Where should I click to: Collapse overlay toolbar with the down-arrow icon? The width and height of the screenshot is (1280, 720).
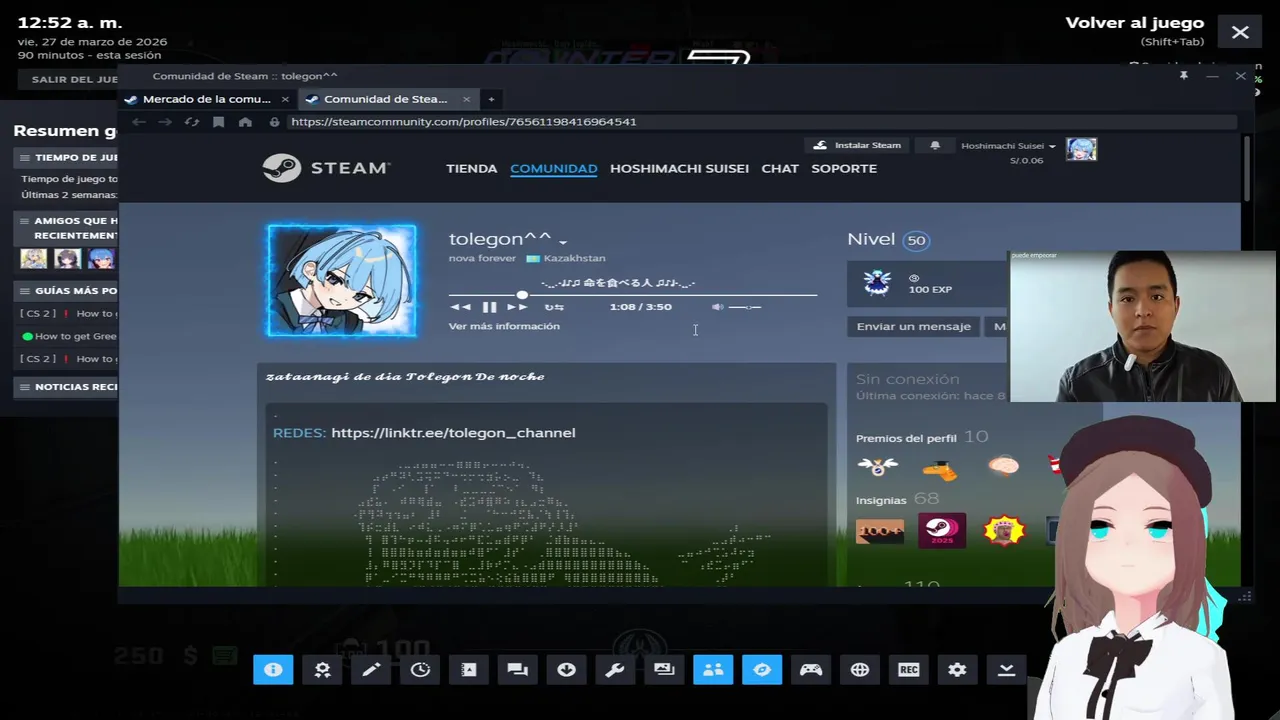1006,670
